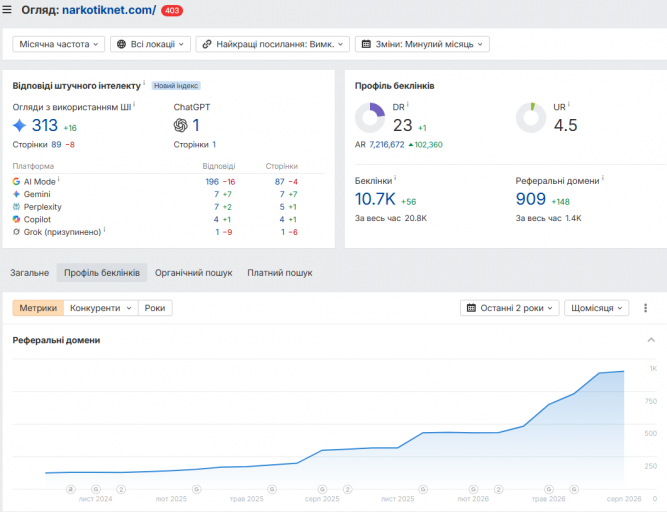Open the referring domains value 909
Screen dimensions: 667x512
[530, 199]
